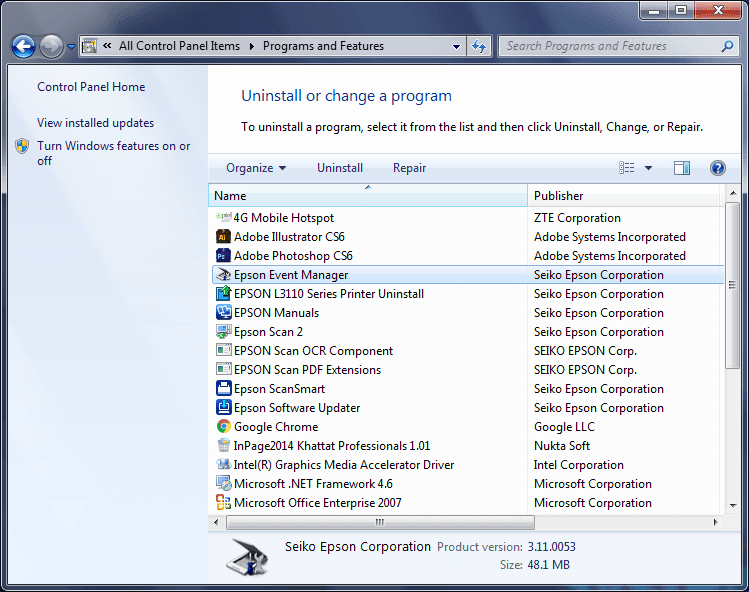Click the Epson Event Manager row icon

point(224,275)
